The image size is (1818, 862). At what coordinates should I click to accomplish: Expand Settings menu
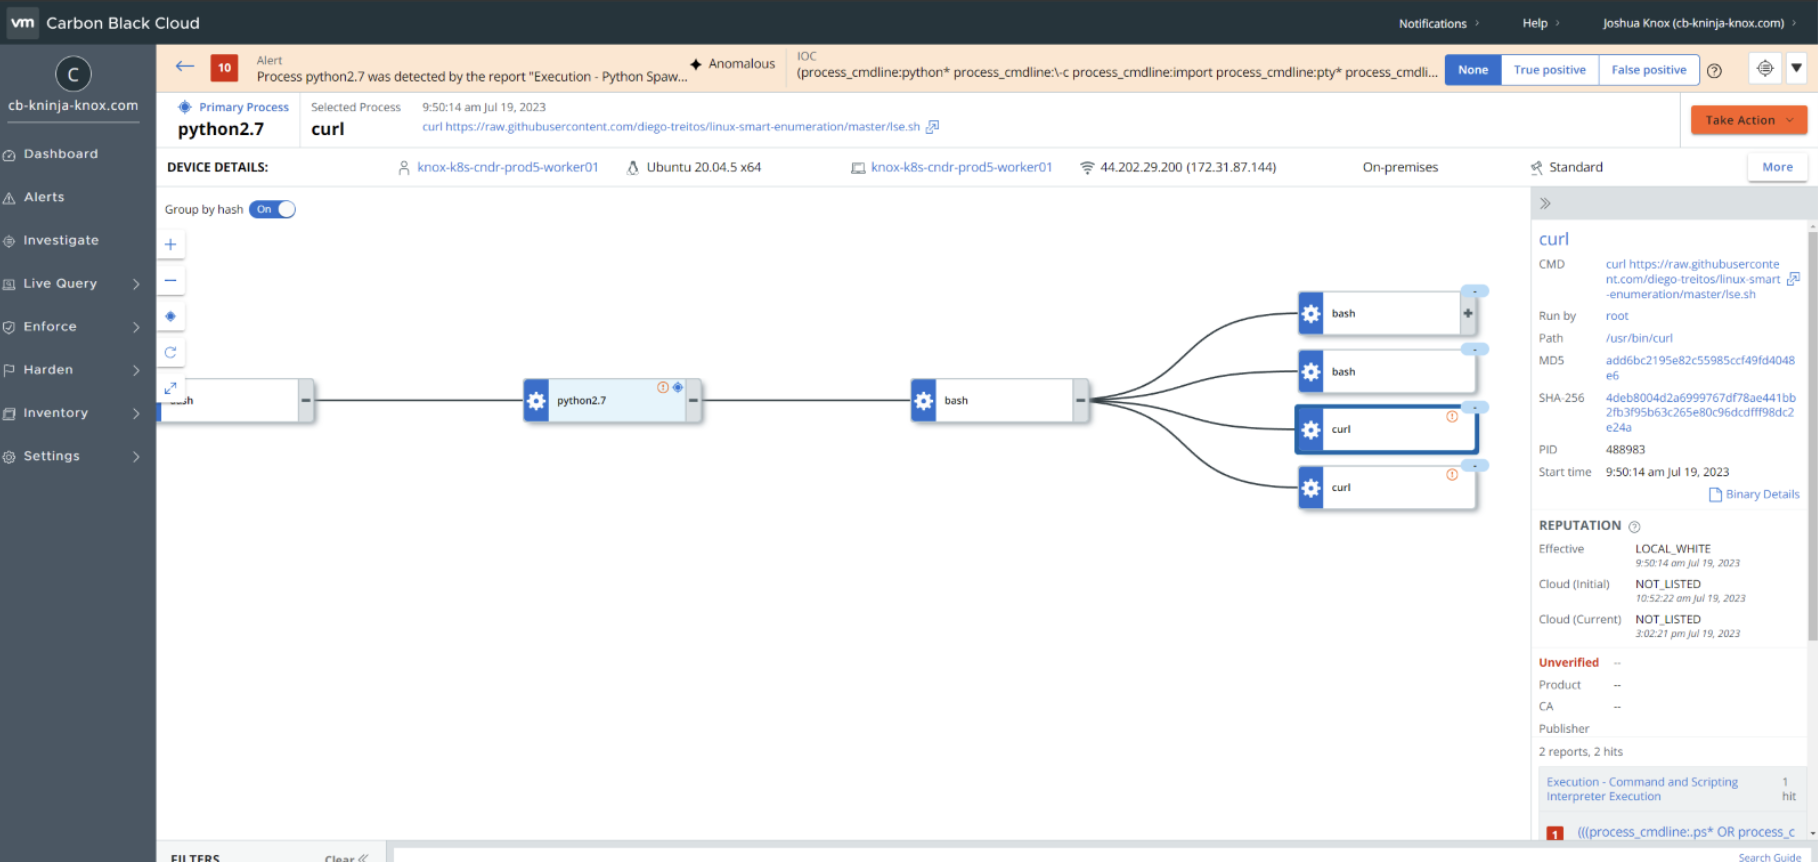pyautogui.click(x=136, y=456)
